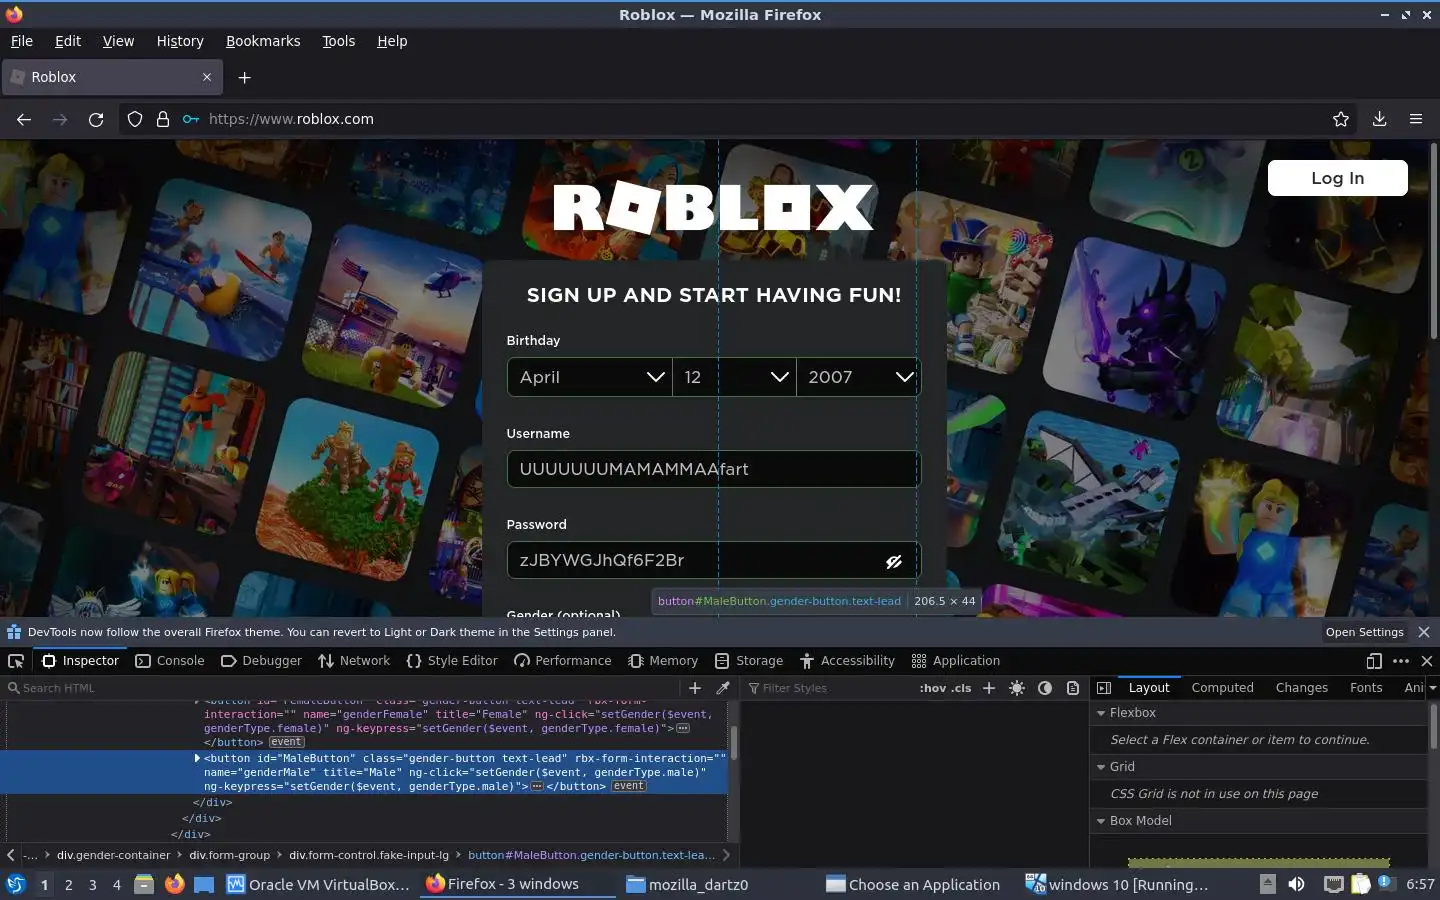Collapse the Box Model section
This screenshot has height=900, width=1440.
[x=1101, y=821]
